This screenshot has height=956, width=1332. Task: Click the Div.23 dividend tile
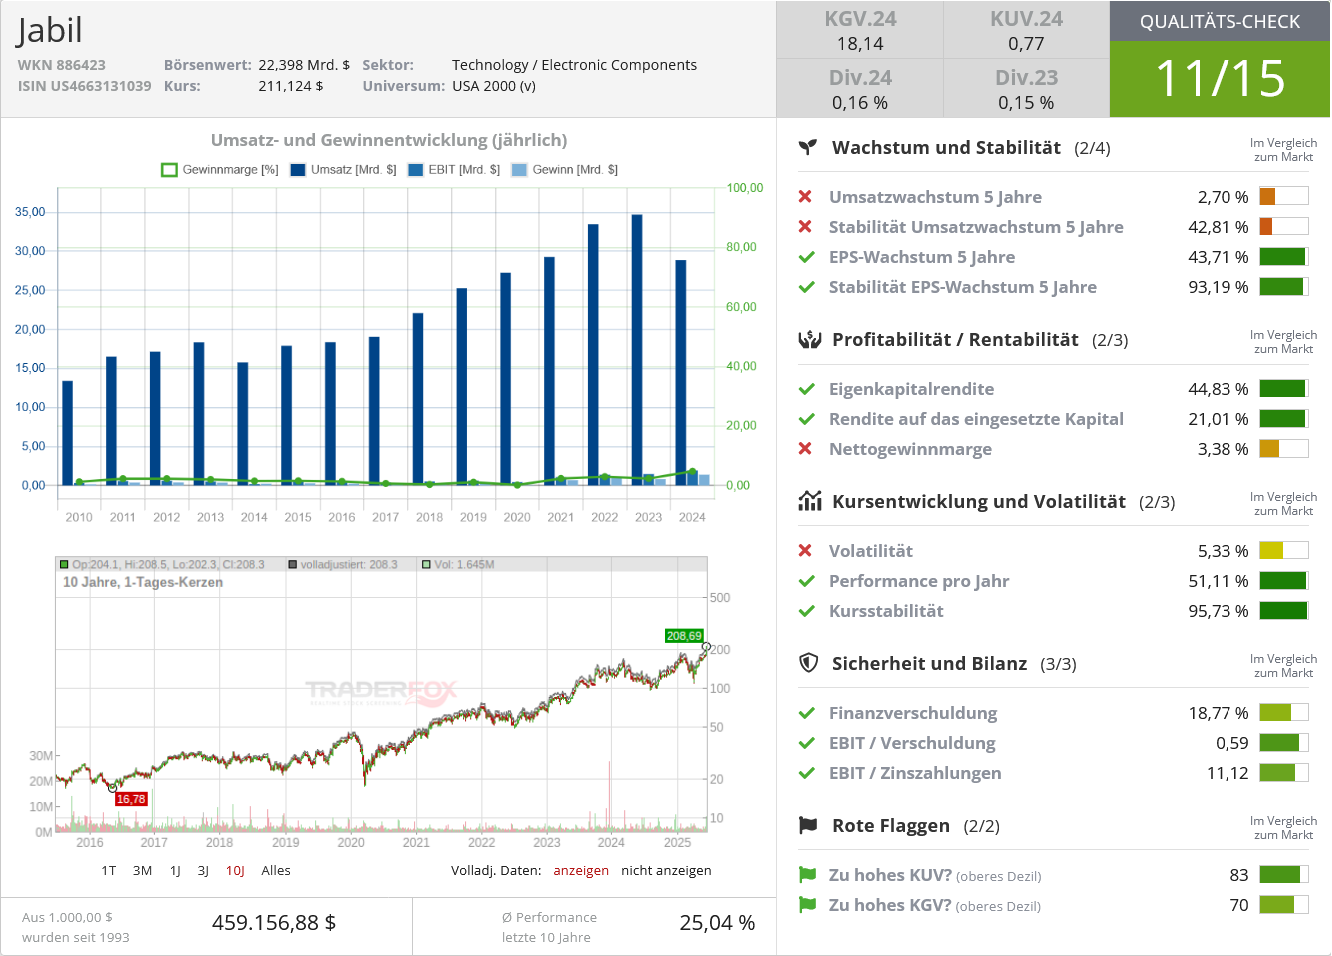(1026, 89)
